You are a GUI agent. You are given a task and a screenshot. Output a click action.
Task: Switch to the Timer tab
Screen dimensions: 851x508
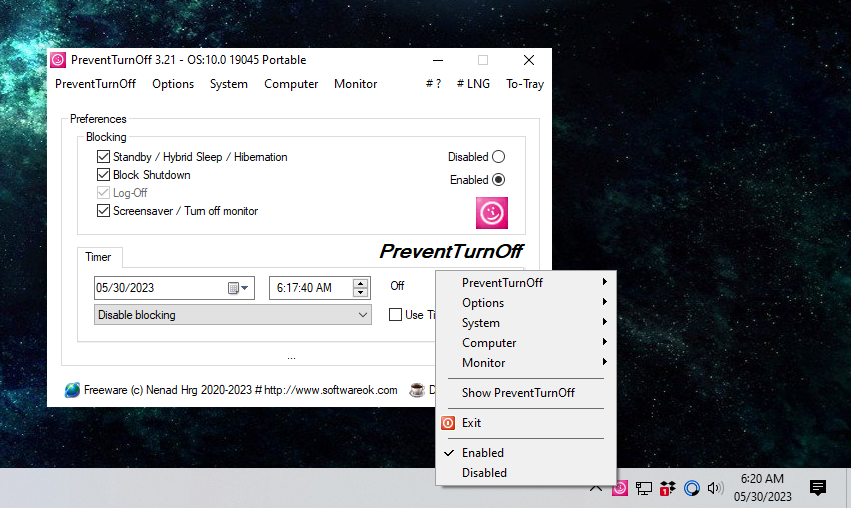coord(98,257)
